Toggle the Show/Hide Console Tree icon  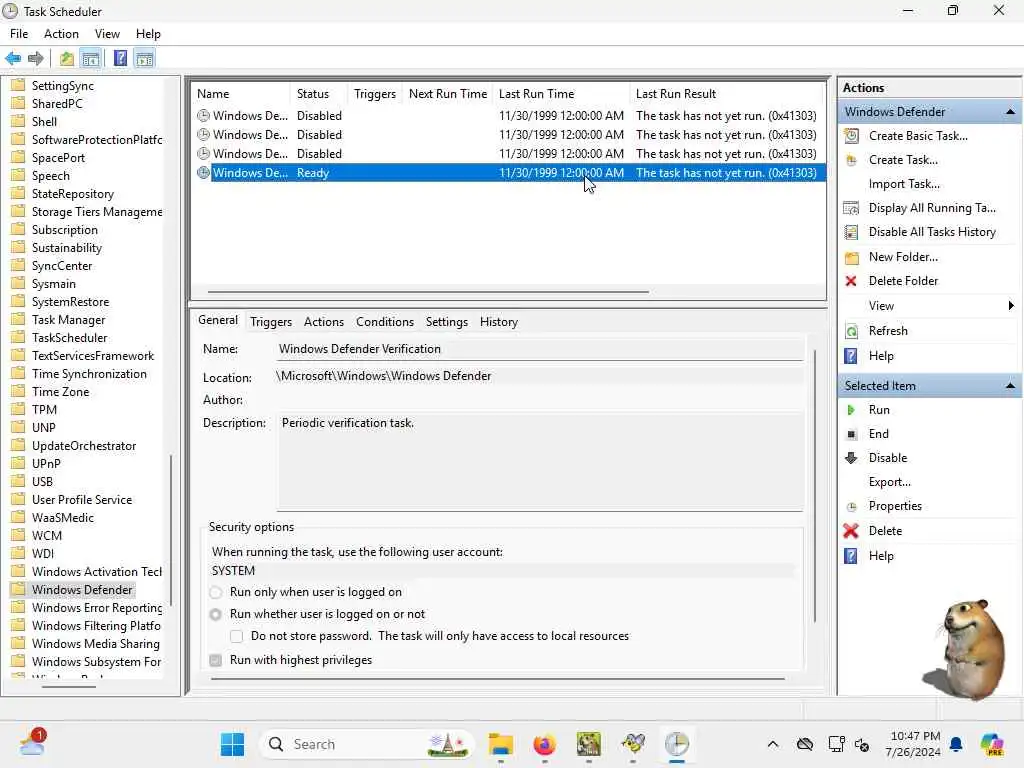coord(91,59)
